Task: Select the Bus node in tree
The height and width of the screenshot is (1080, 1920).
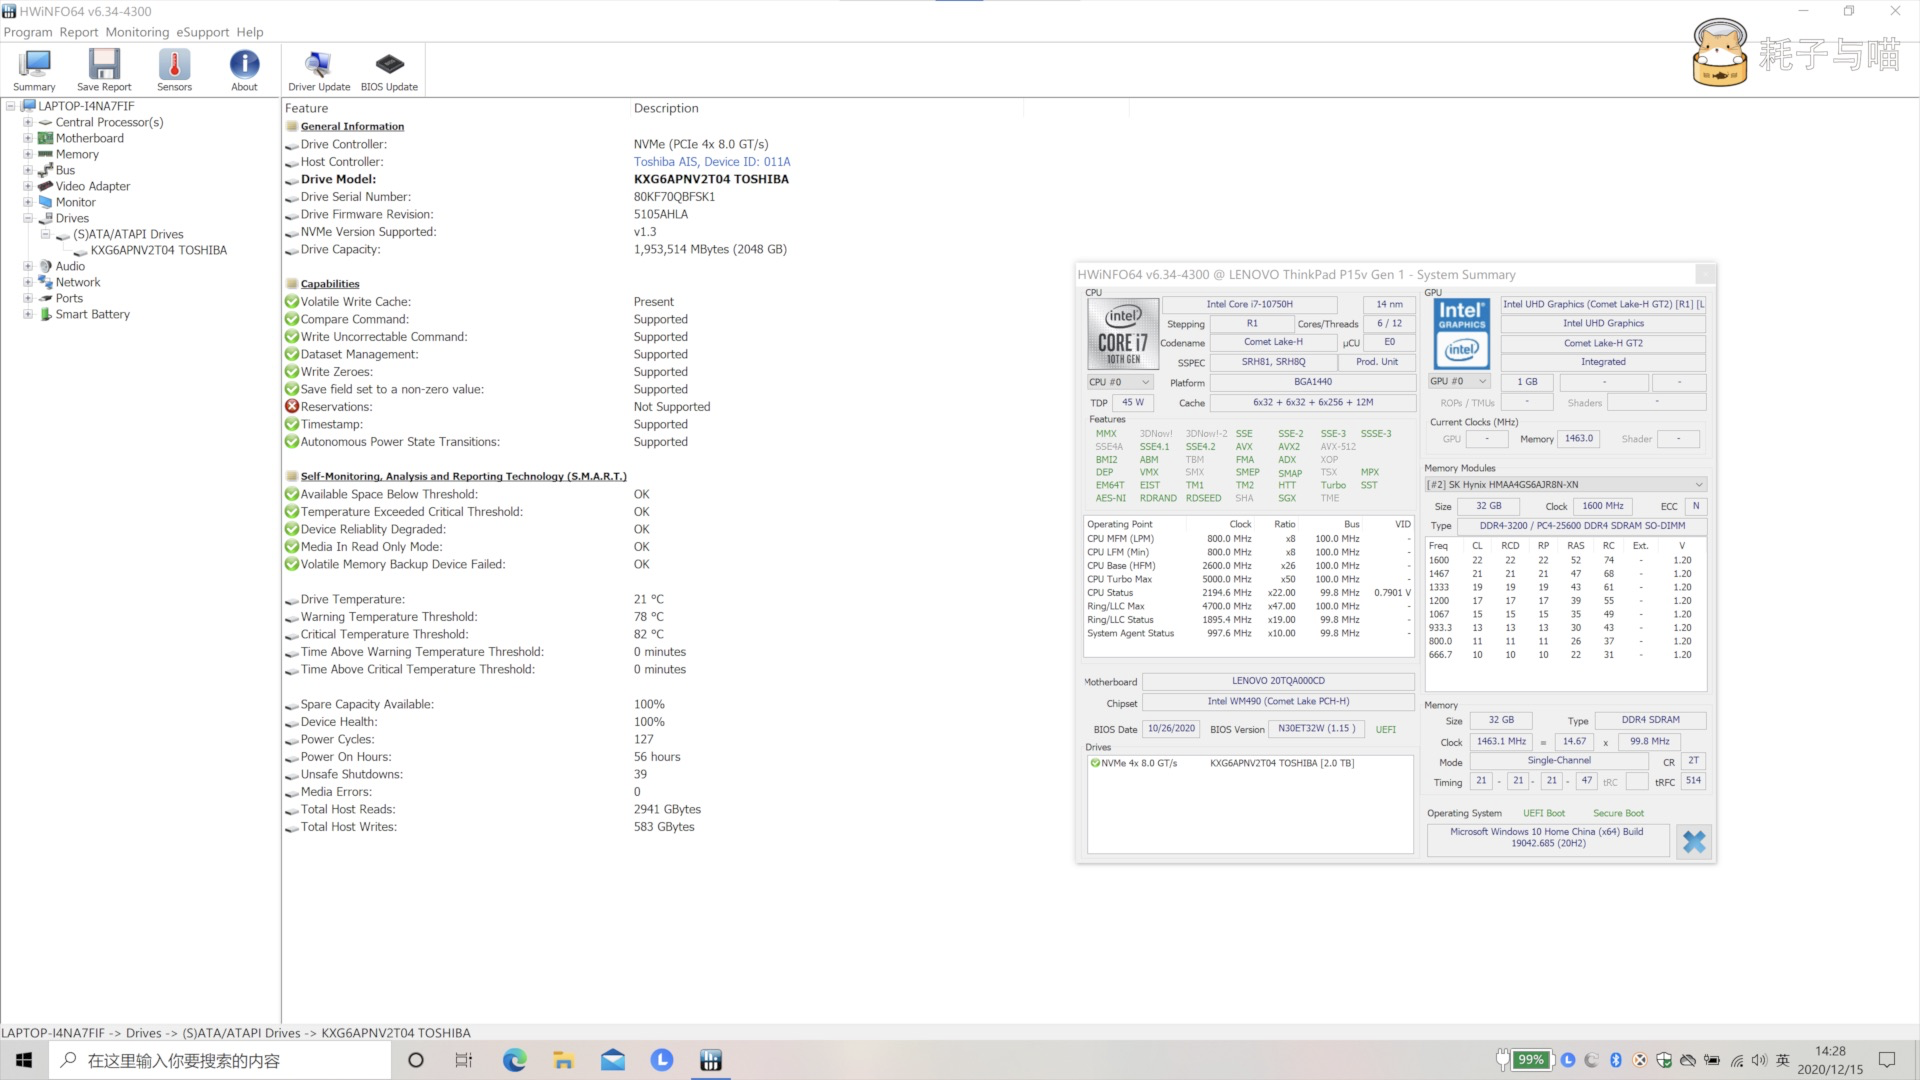Action: [65, 170]
